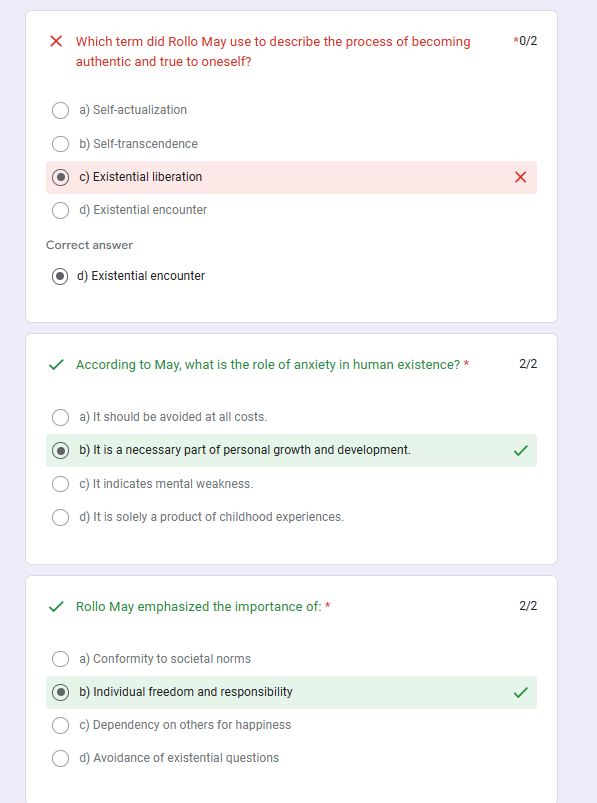The width and height of the screenshot is (597, 803).
Task: Click the 0/2 score on the first question
Action: coord(528,41)
